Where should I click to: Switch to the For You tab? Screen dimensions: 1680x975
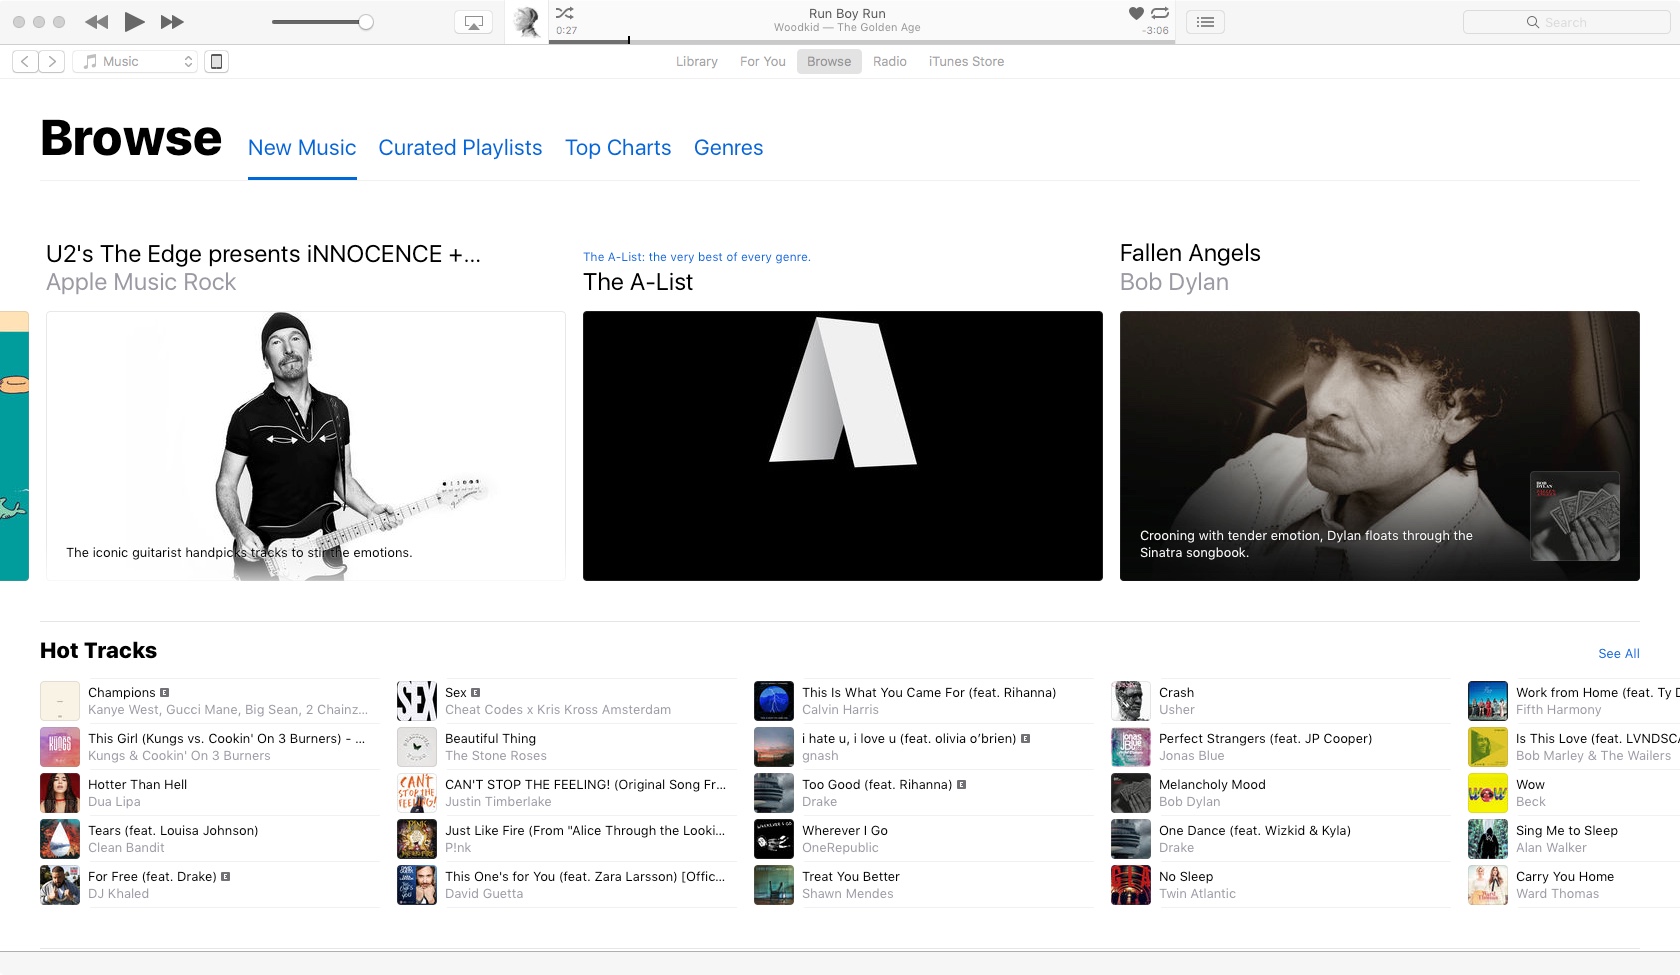click(763, 62)
